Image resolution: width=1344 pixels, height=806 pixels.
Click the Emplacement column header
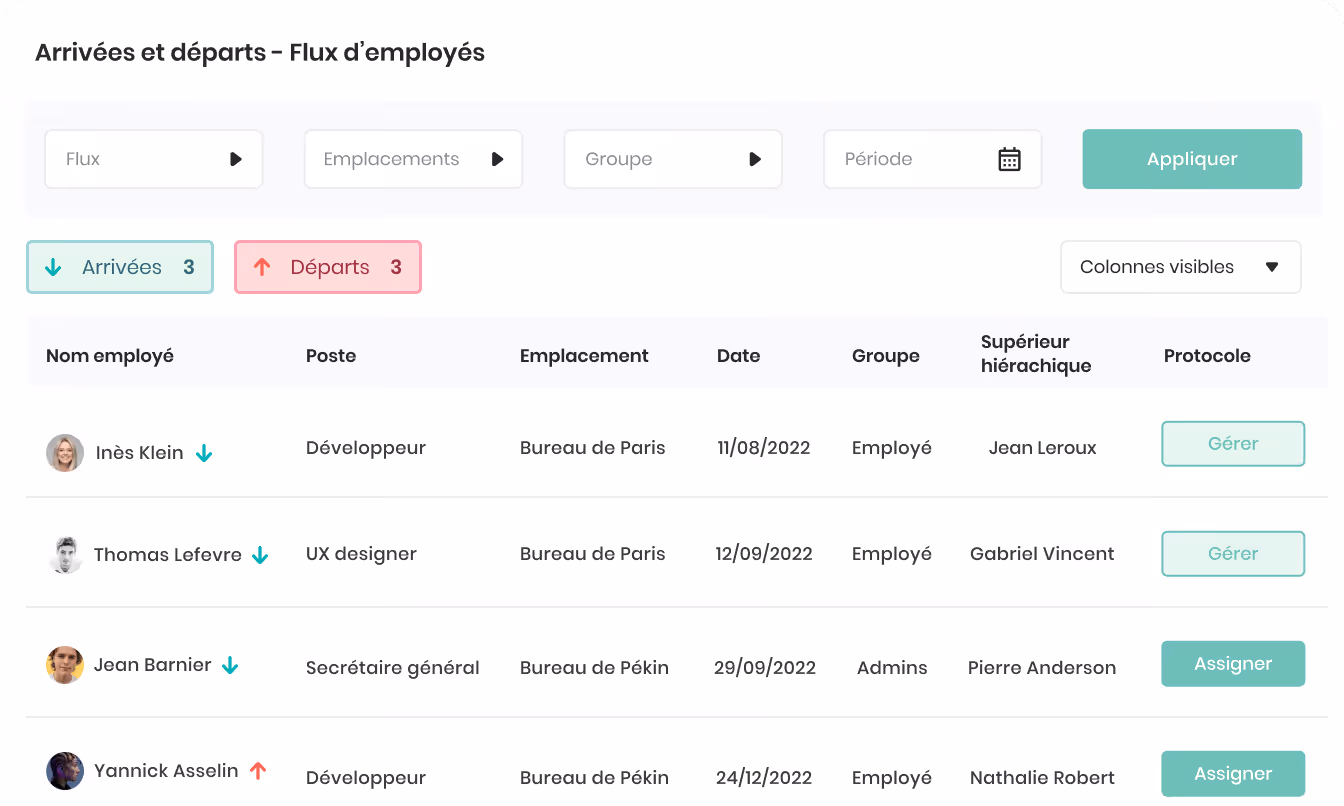584,356
